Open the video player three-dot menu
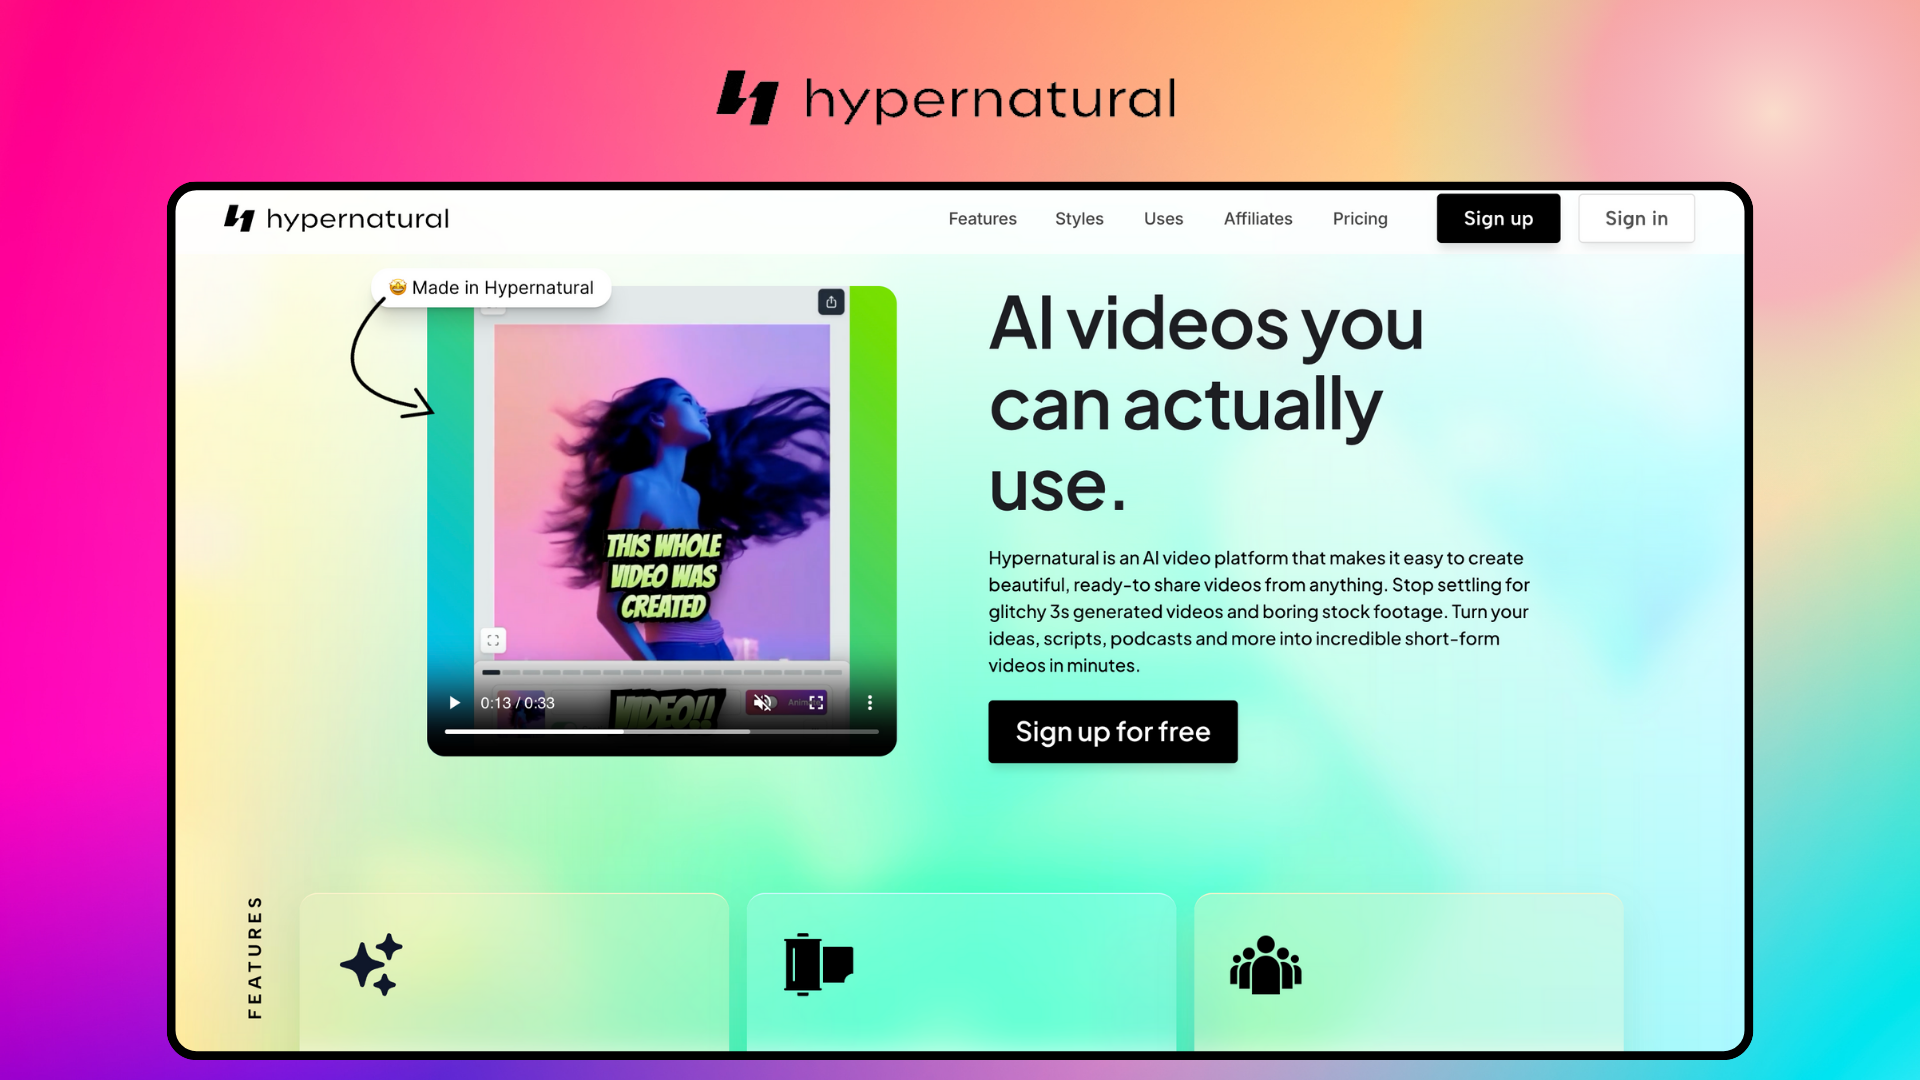This screenshot has height=1080, width=1920. [x=869, y=702]
